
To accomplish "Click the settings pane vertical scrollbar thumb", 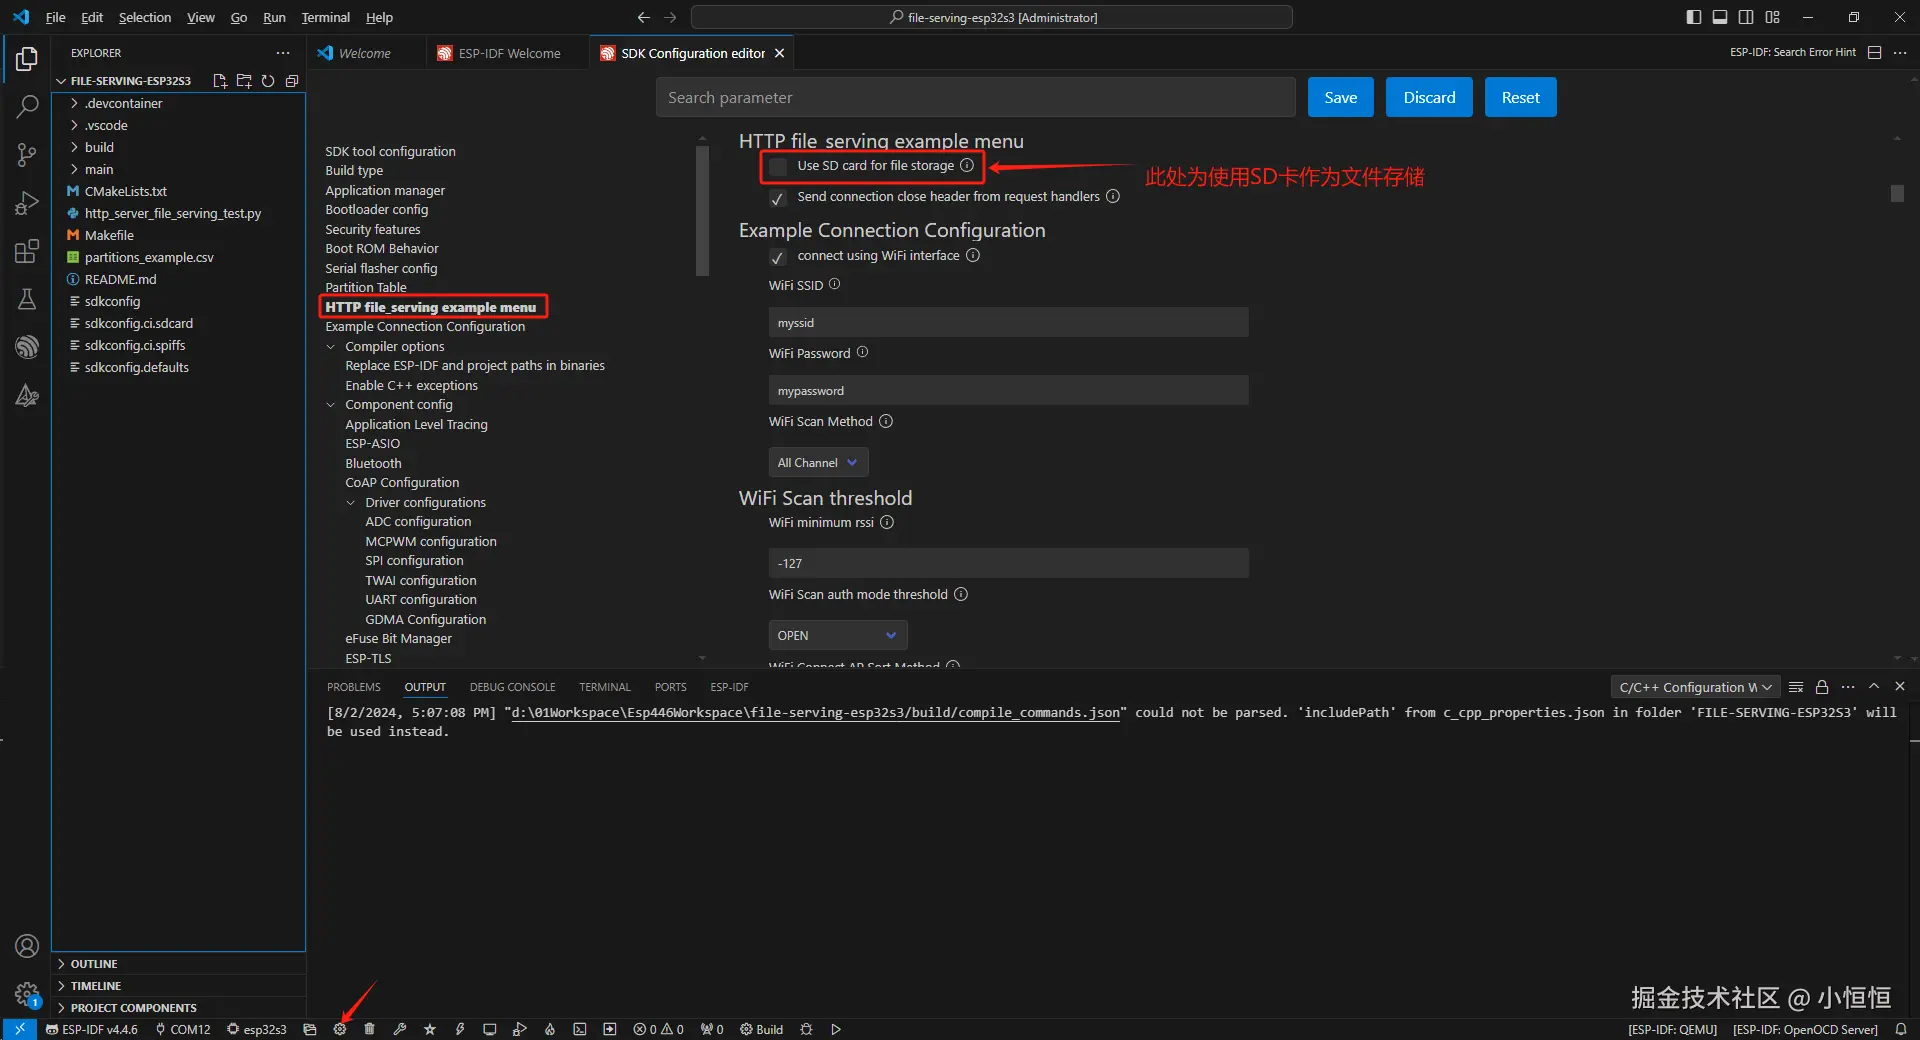I will click(1897, 193).
